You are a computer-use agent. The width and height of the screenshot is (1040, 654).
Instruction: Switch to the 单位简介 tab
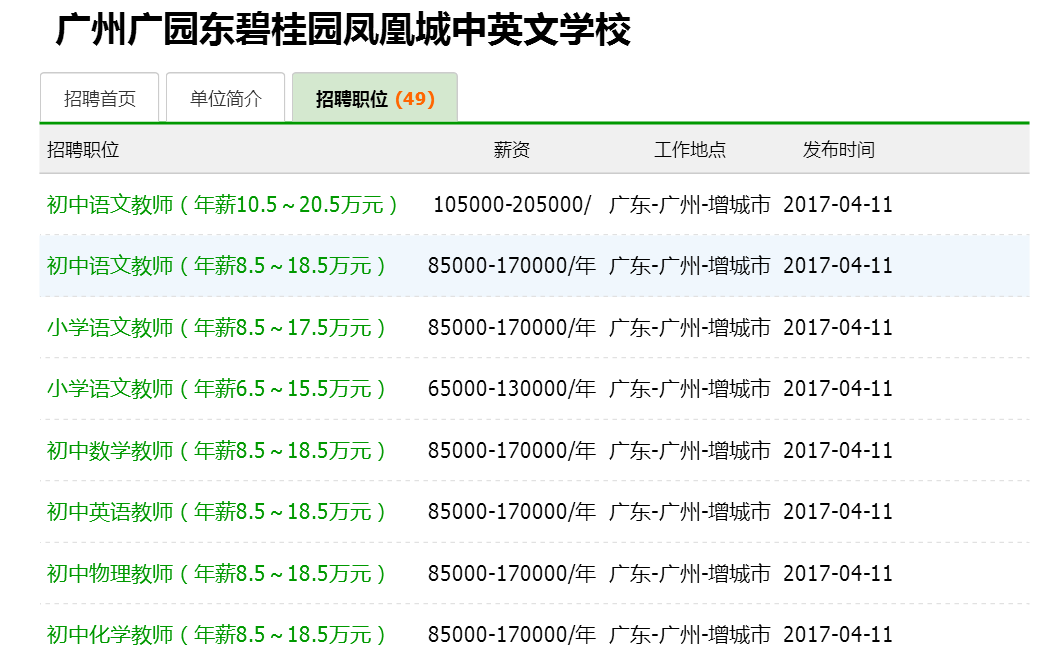pyautogui.click(x=225, y=99)
